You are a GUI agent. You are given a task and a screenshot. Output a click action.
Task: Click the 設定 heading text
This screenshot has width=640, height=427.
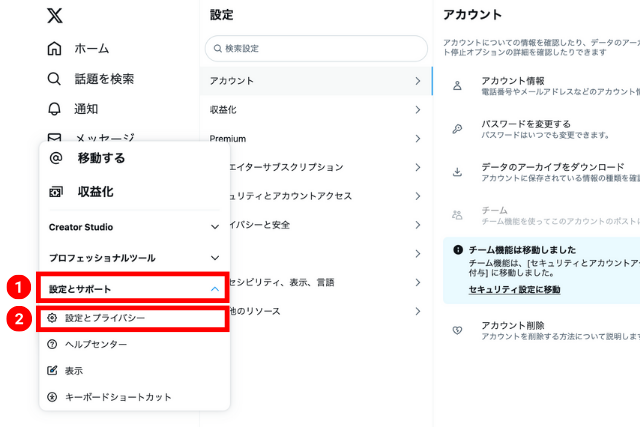tap(222, 15)
